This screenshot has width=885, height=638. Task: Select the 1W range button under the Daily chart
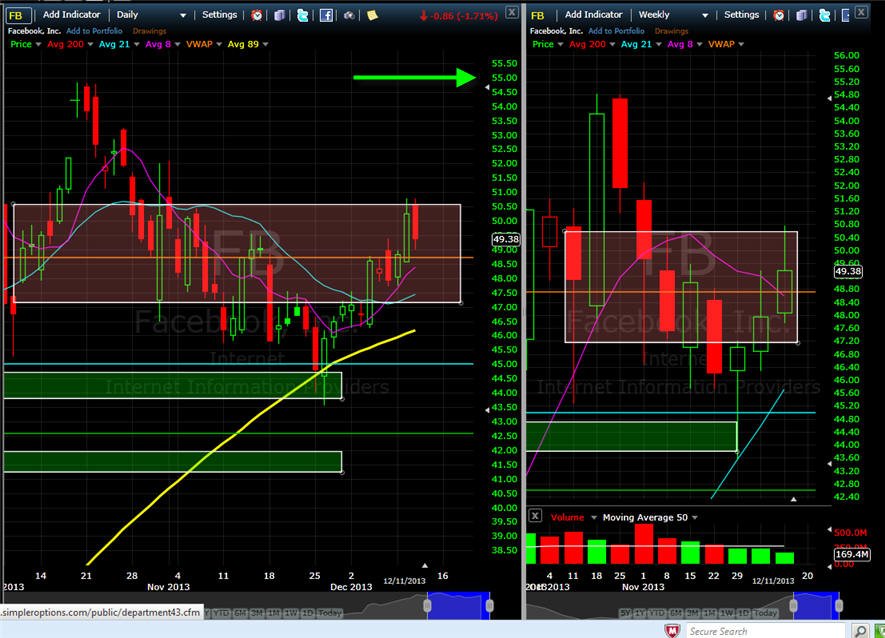pos(291,613)
